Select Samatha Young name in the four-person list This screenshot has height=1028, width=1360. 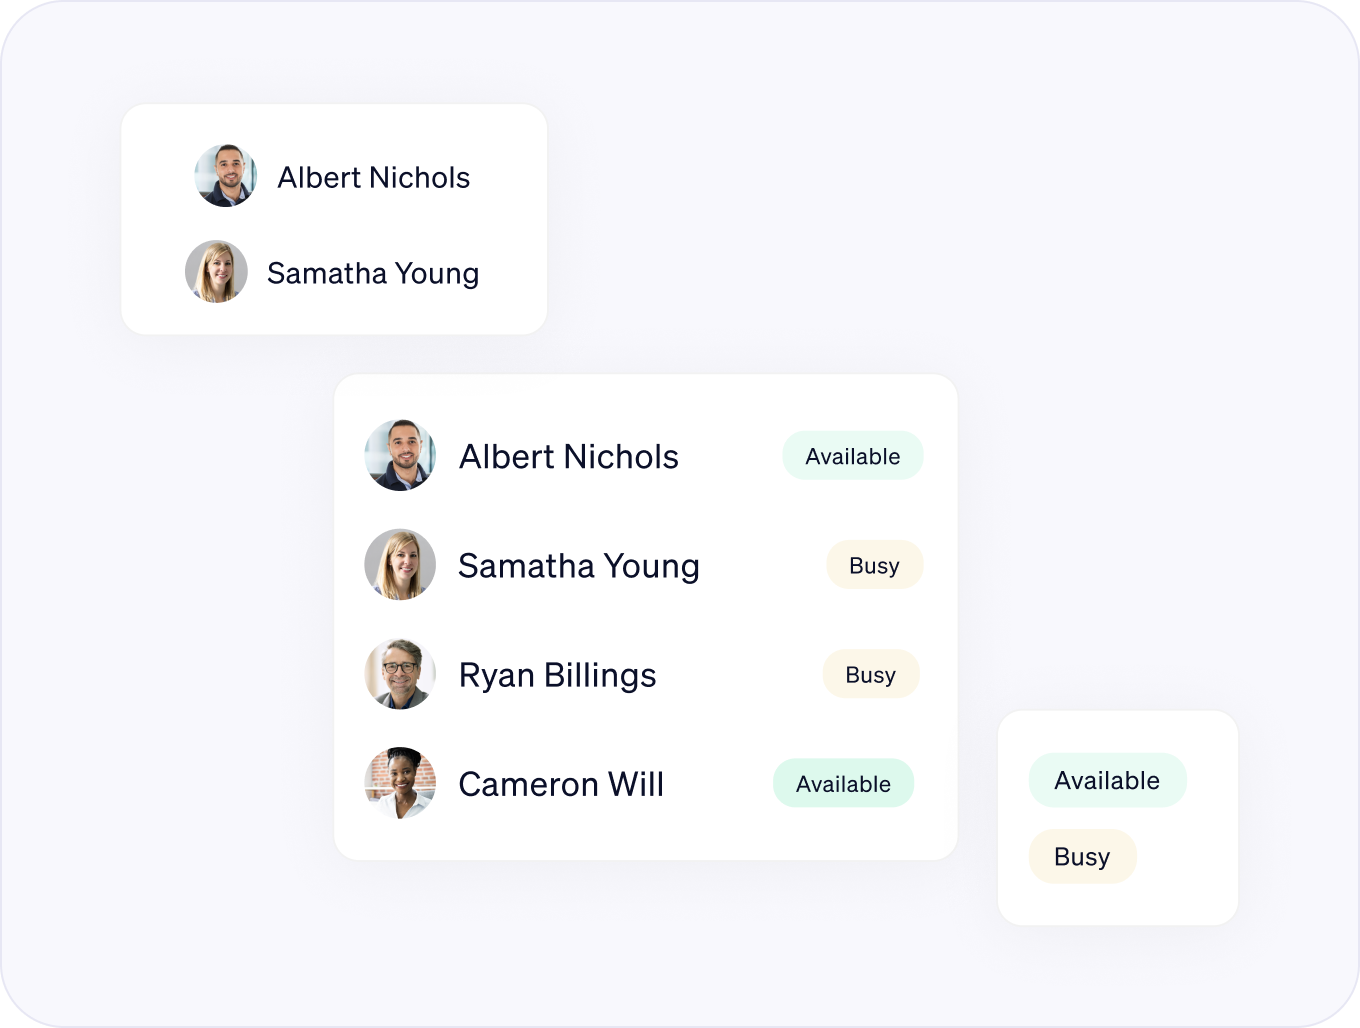[x=578, y=565]
